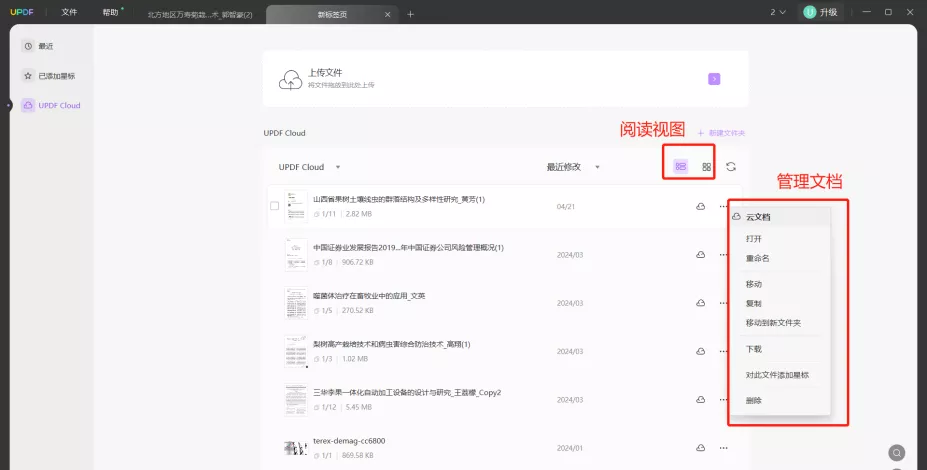
Task: Minimize the UPDF window
Action: pyautogui.click(x=867, y=12)
